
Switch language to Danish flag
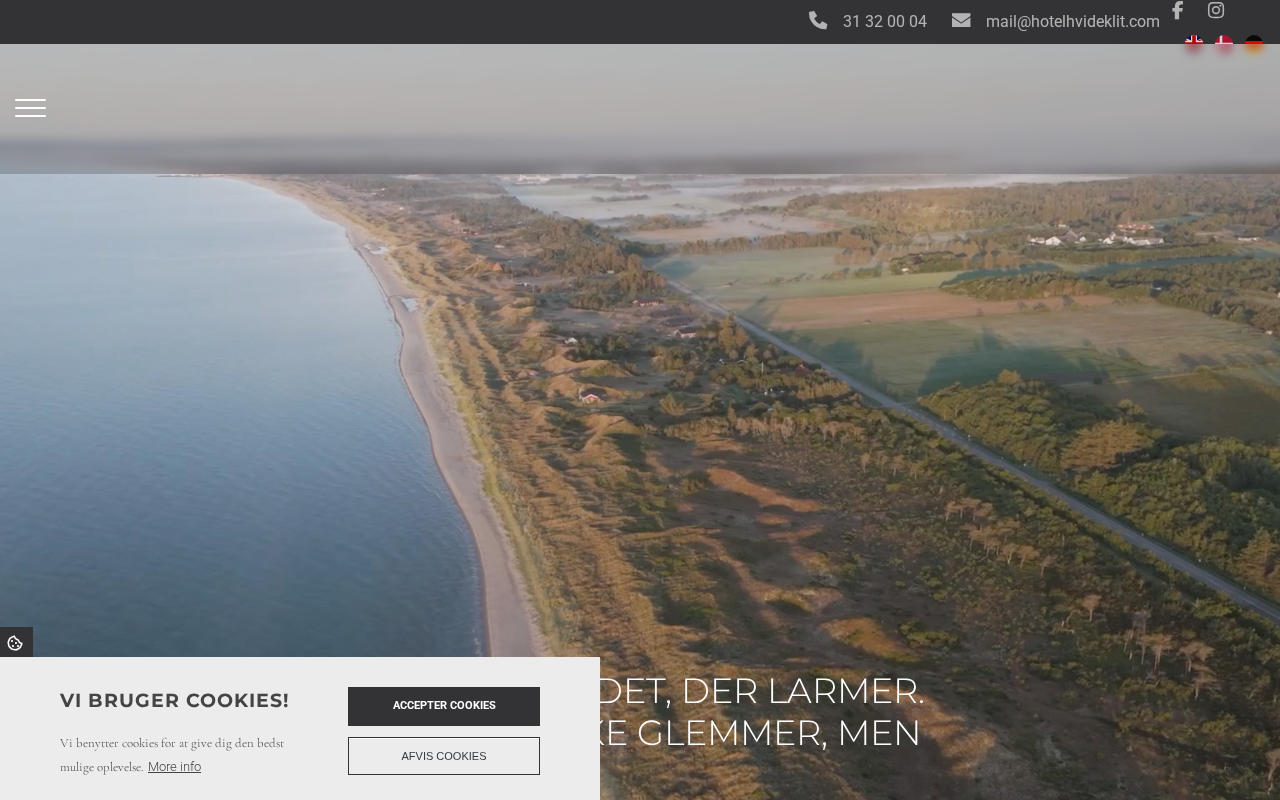[1224, 43]
